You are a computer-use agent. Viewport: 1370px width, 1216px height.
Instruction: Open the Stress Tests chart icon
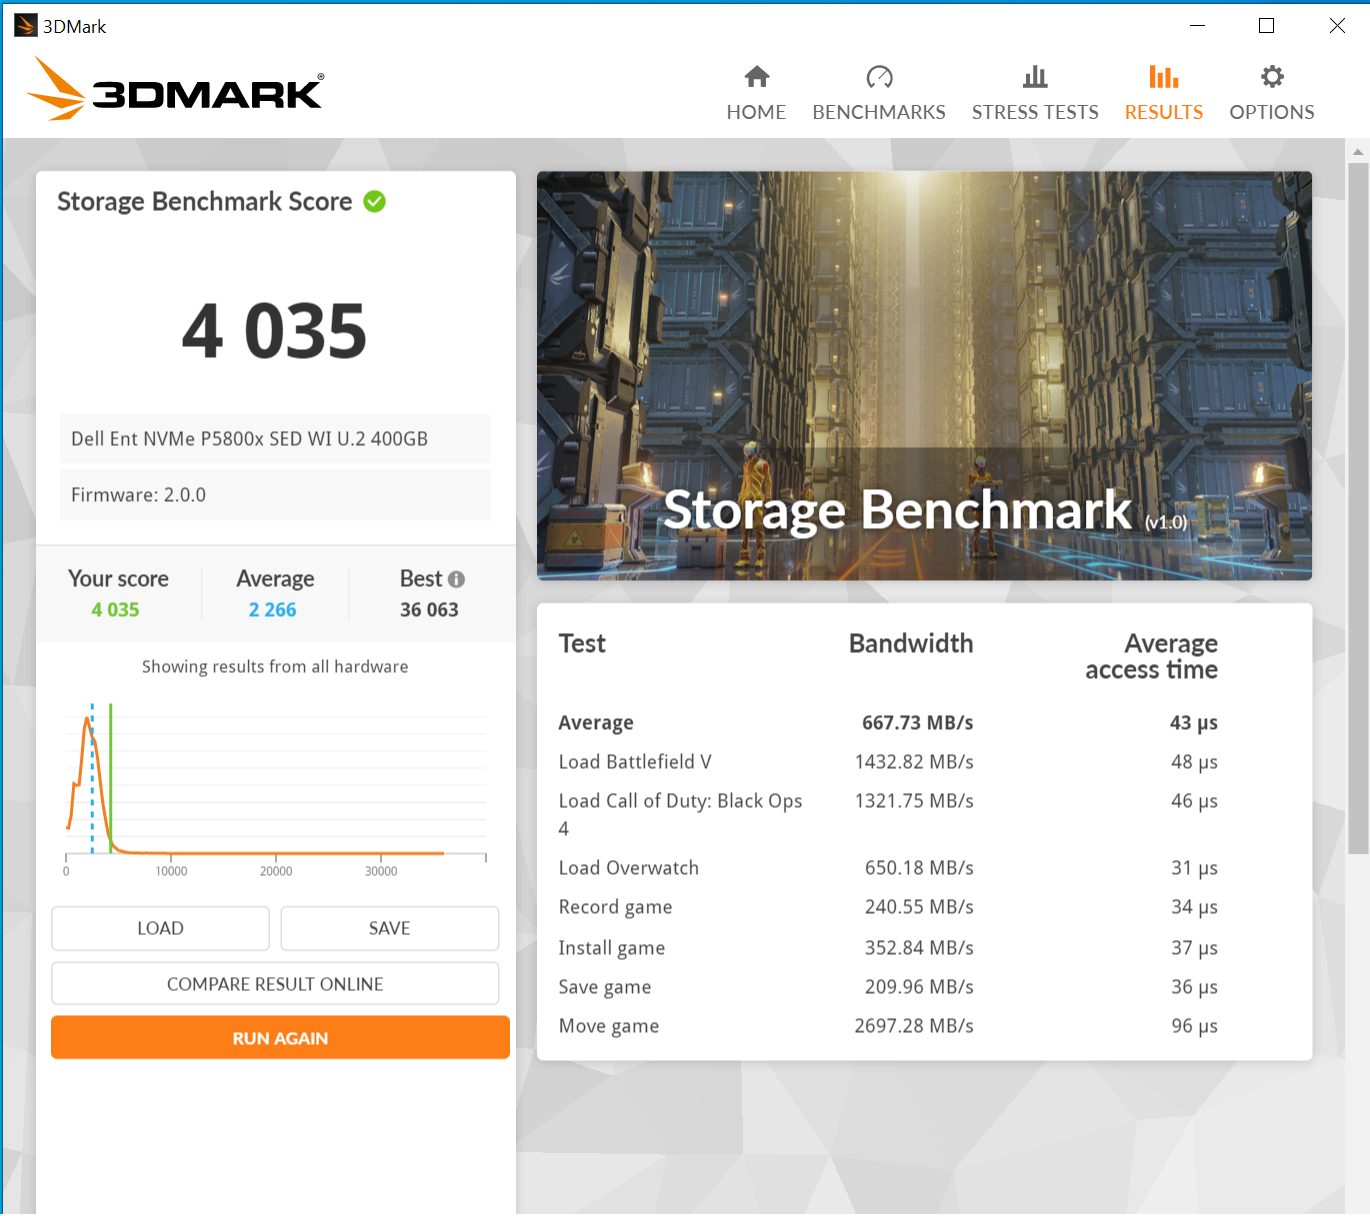tap(1034, 76)
